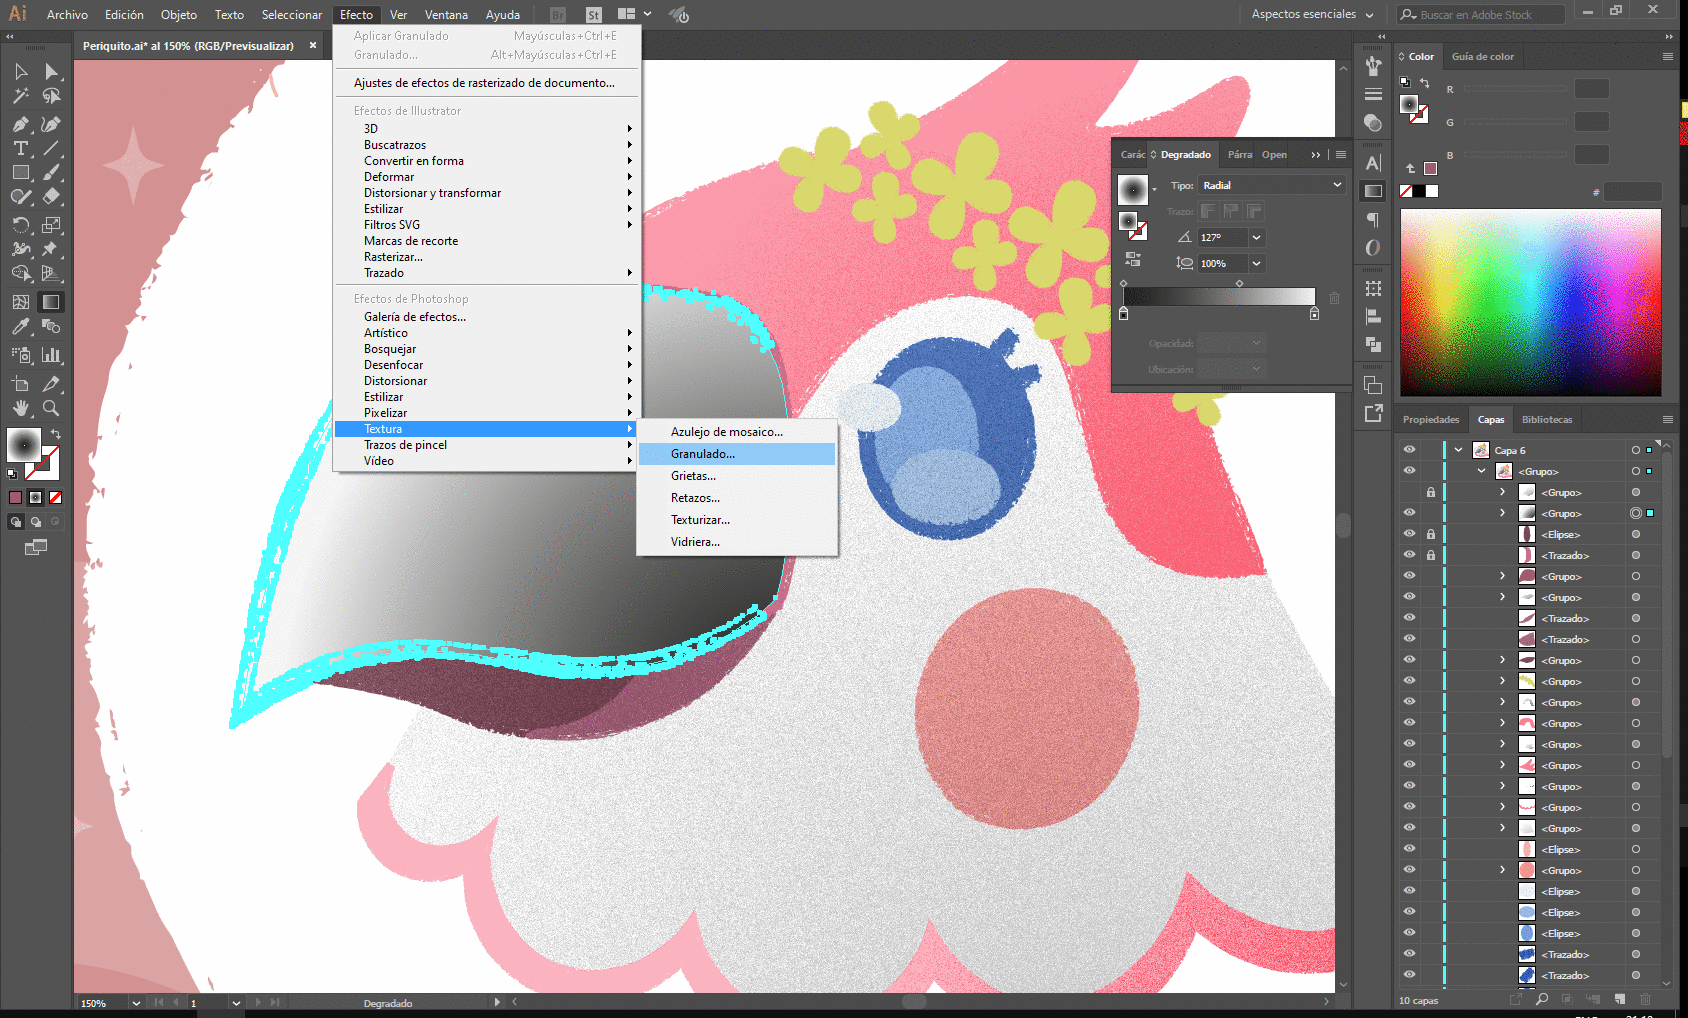Open the gradient Tipo Radial dropdown
This screenshot has height=1018, width=1688.
1272,185
